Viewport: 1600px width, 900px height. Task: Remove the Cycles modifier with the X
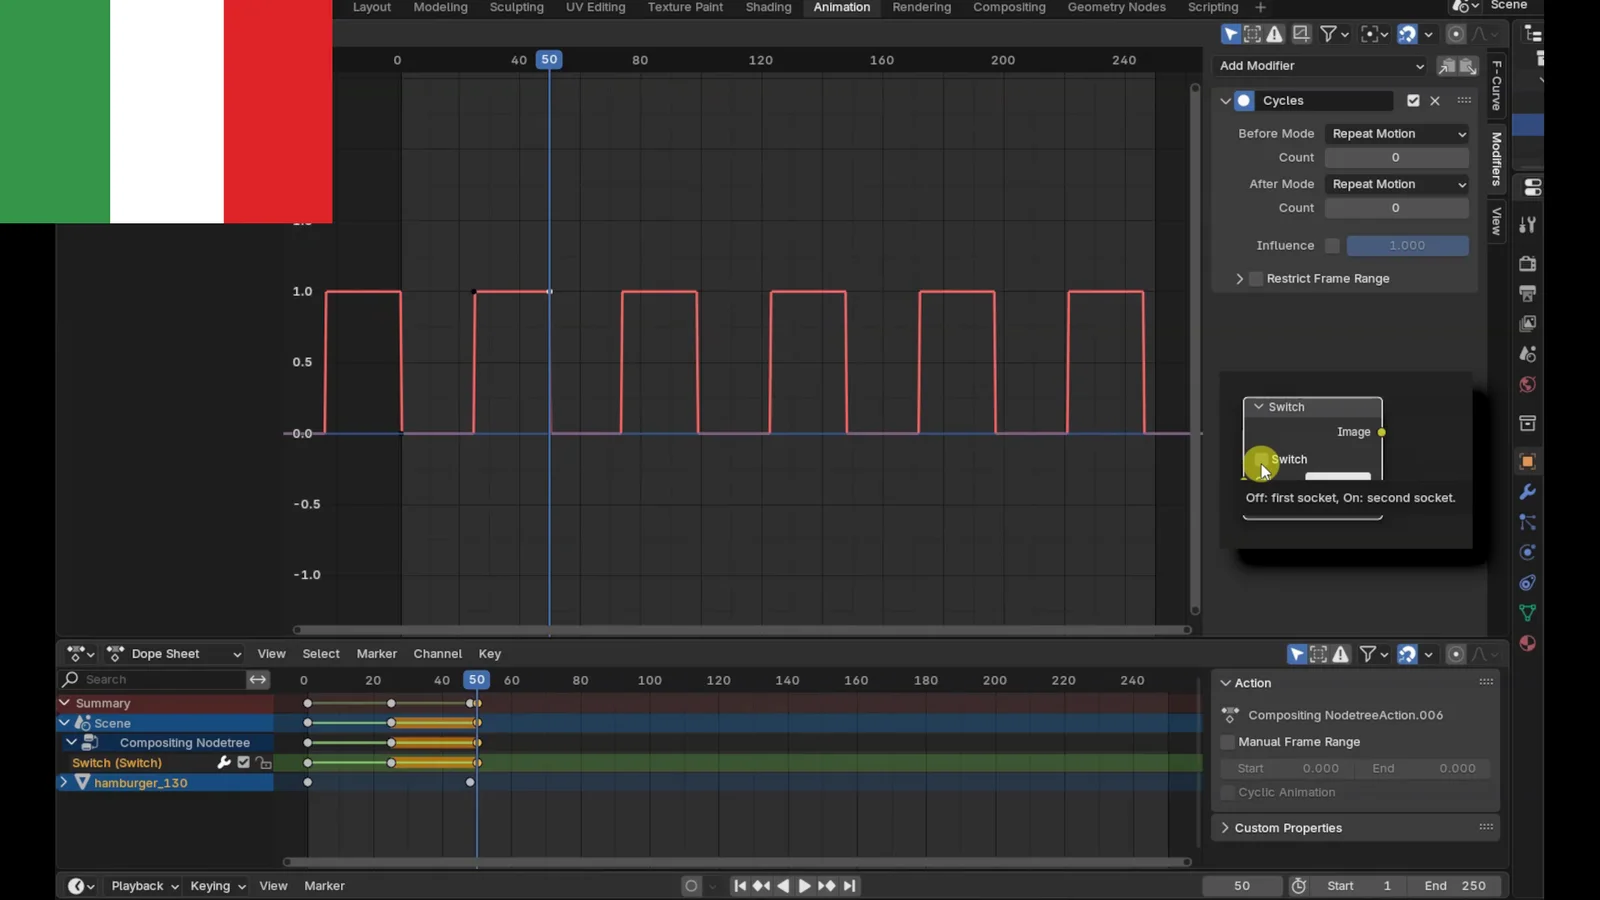click(x=1435, y=101)
